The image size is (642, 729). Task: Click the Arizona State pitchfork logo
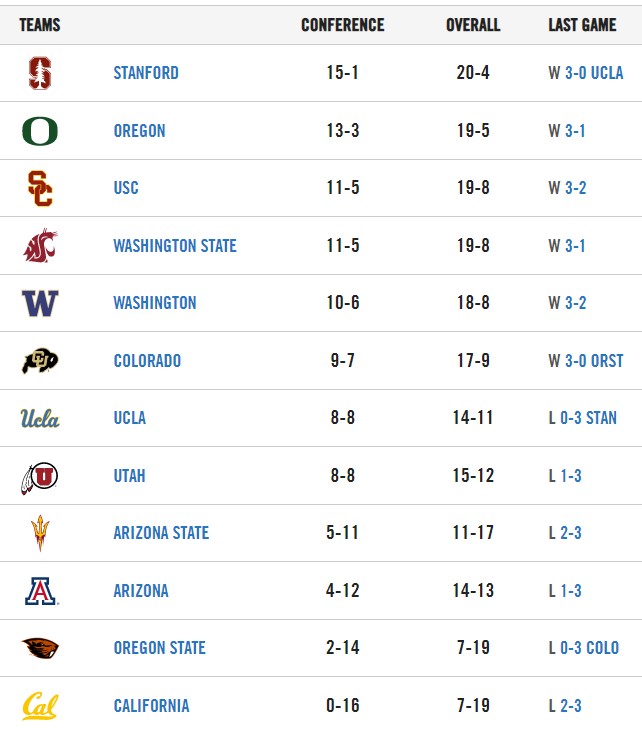tap(40, 533)
